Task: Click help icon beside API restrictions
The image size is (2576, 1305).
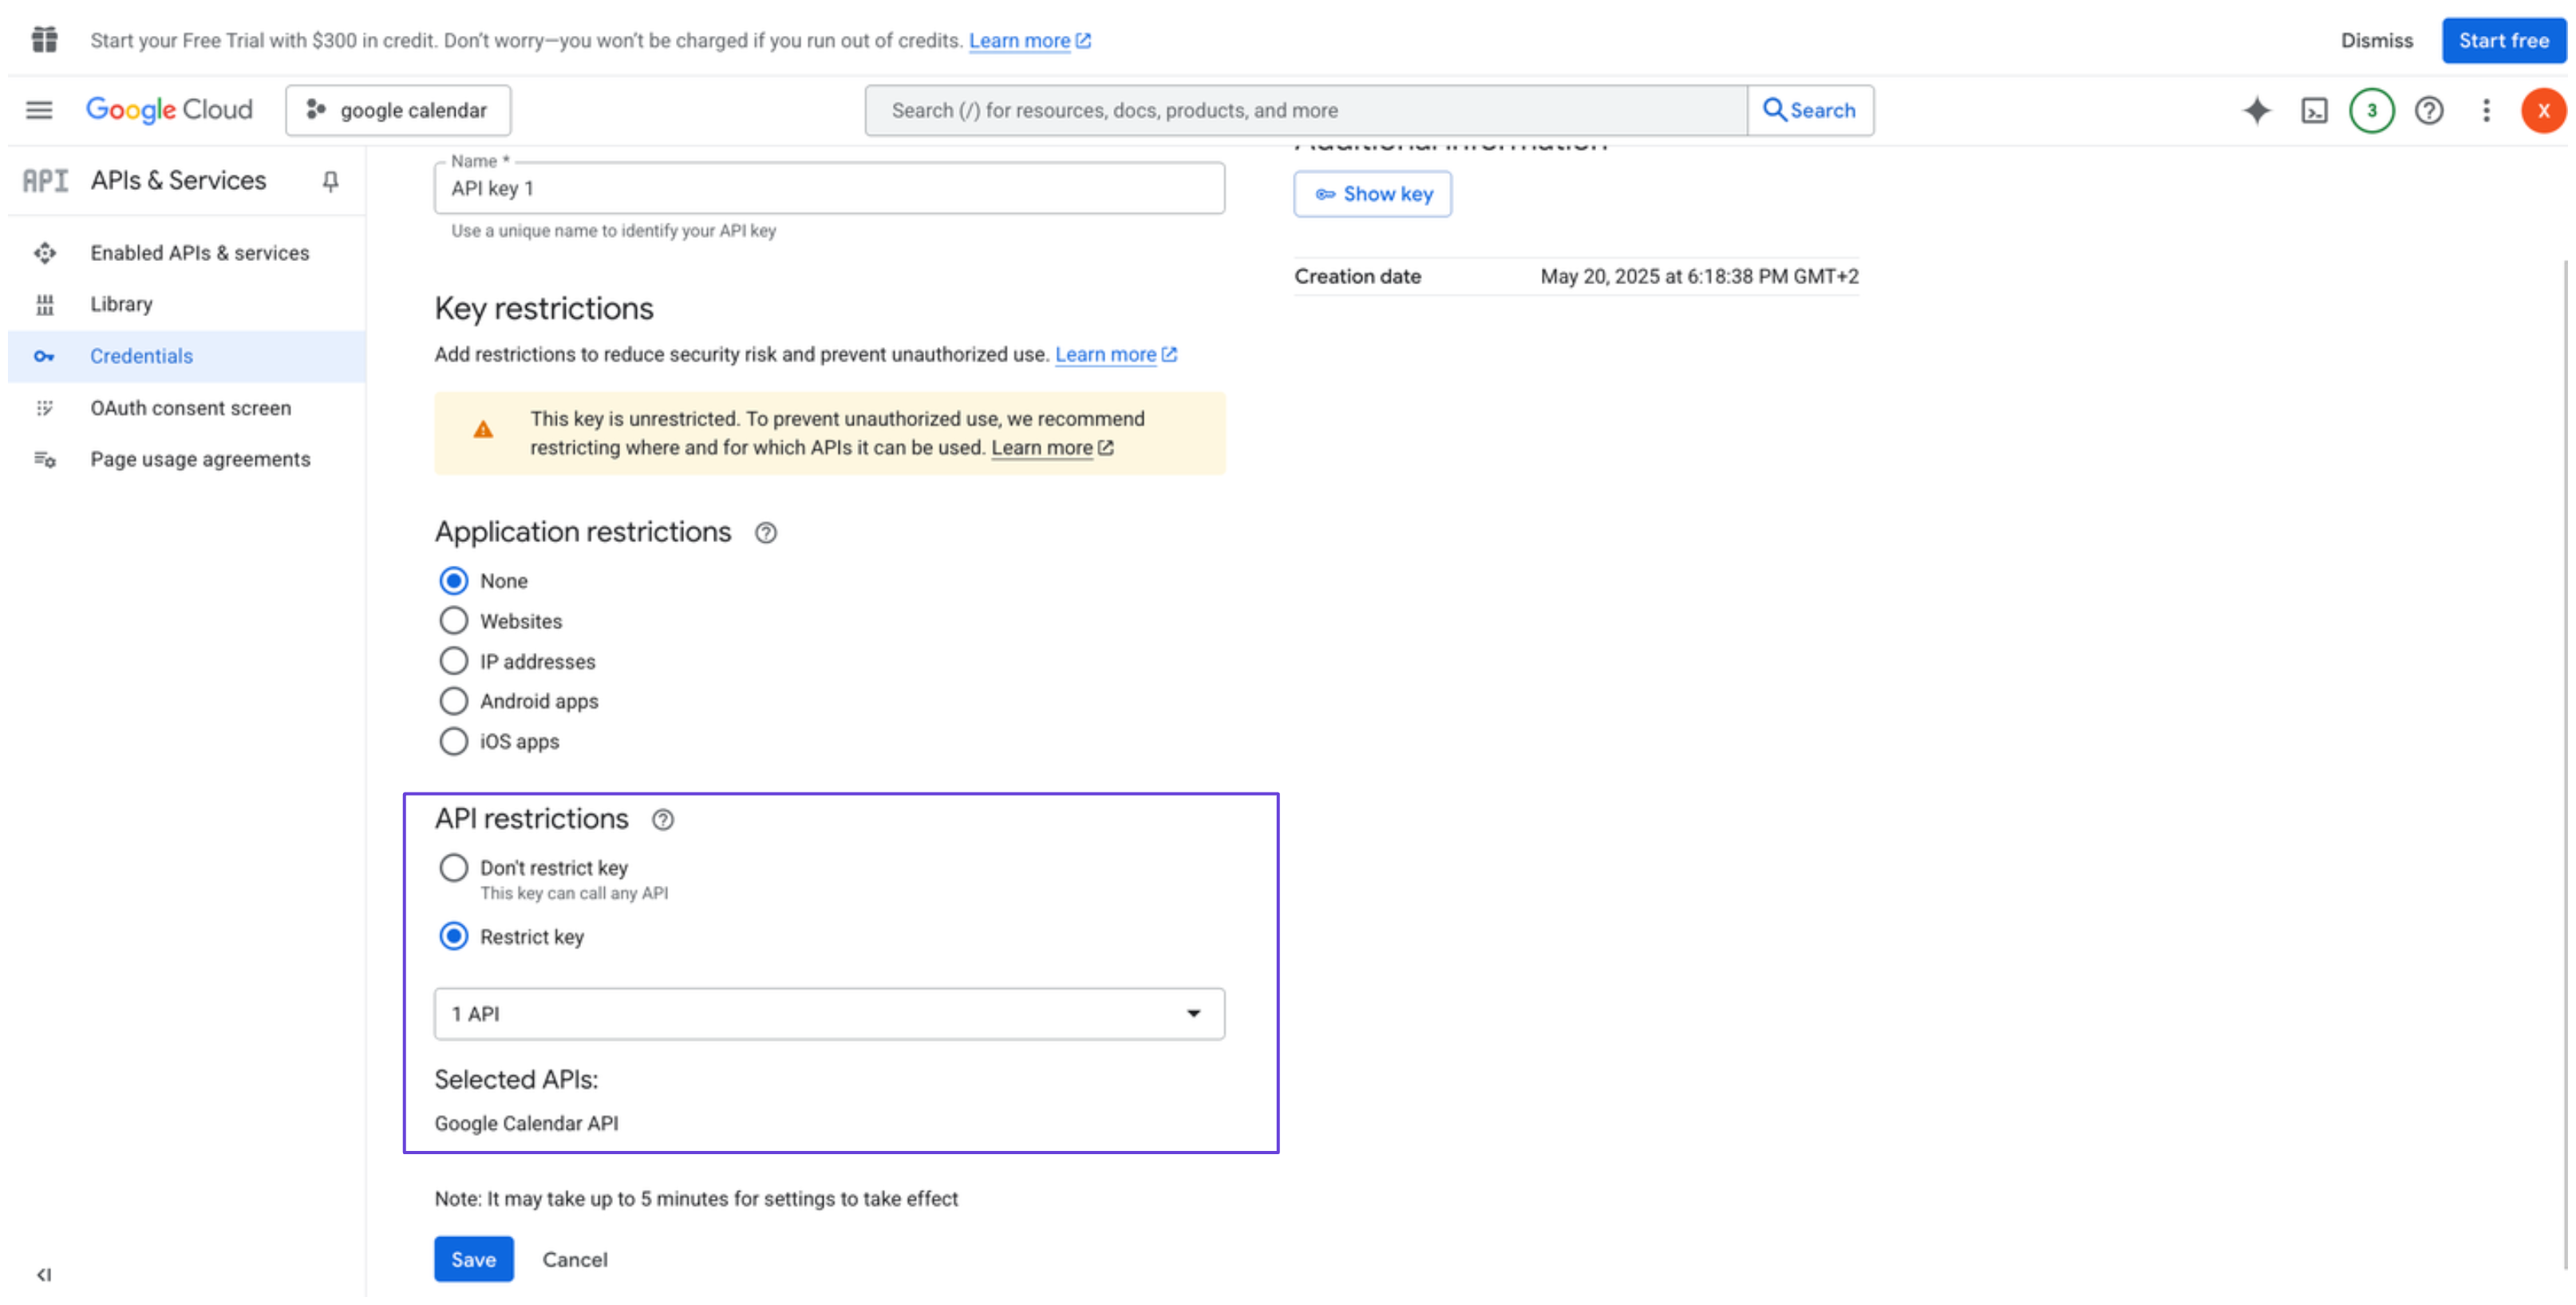Action: pyautogui.click(x=662, y=820)
